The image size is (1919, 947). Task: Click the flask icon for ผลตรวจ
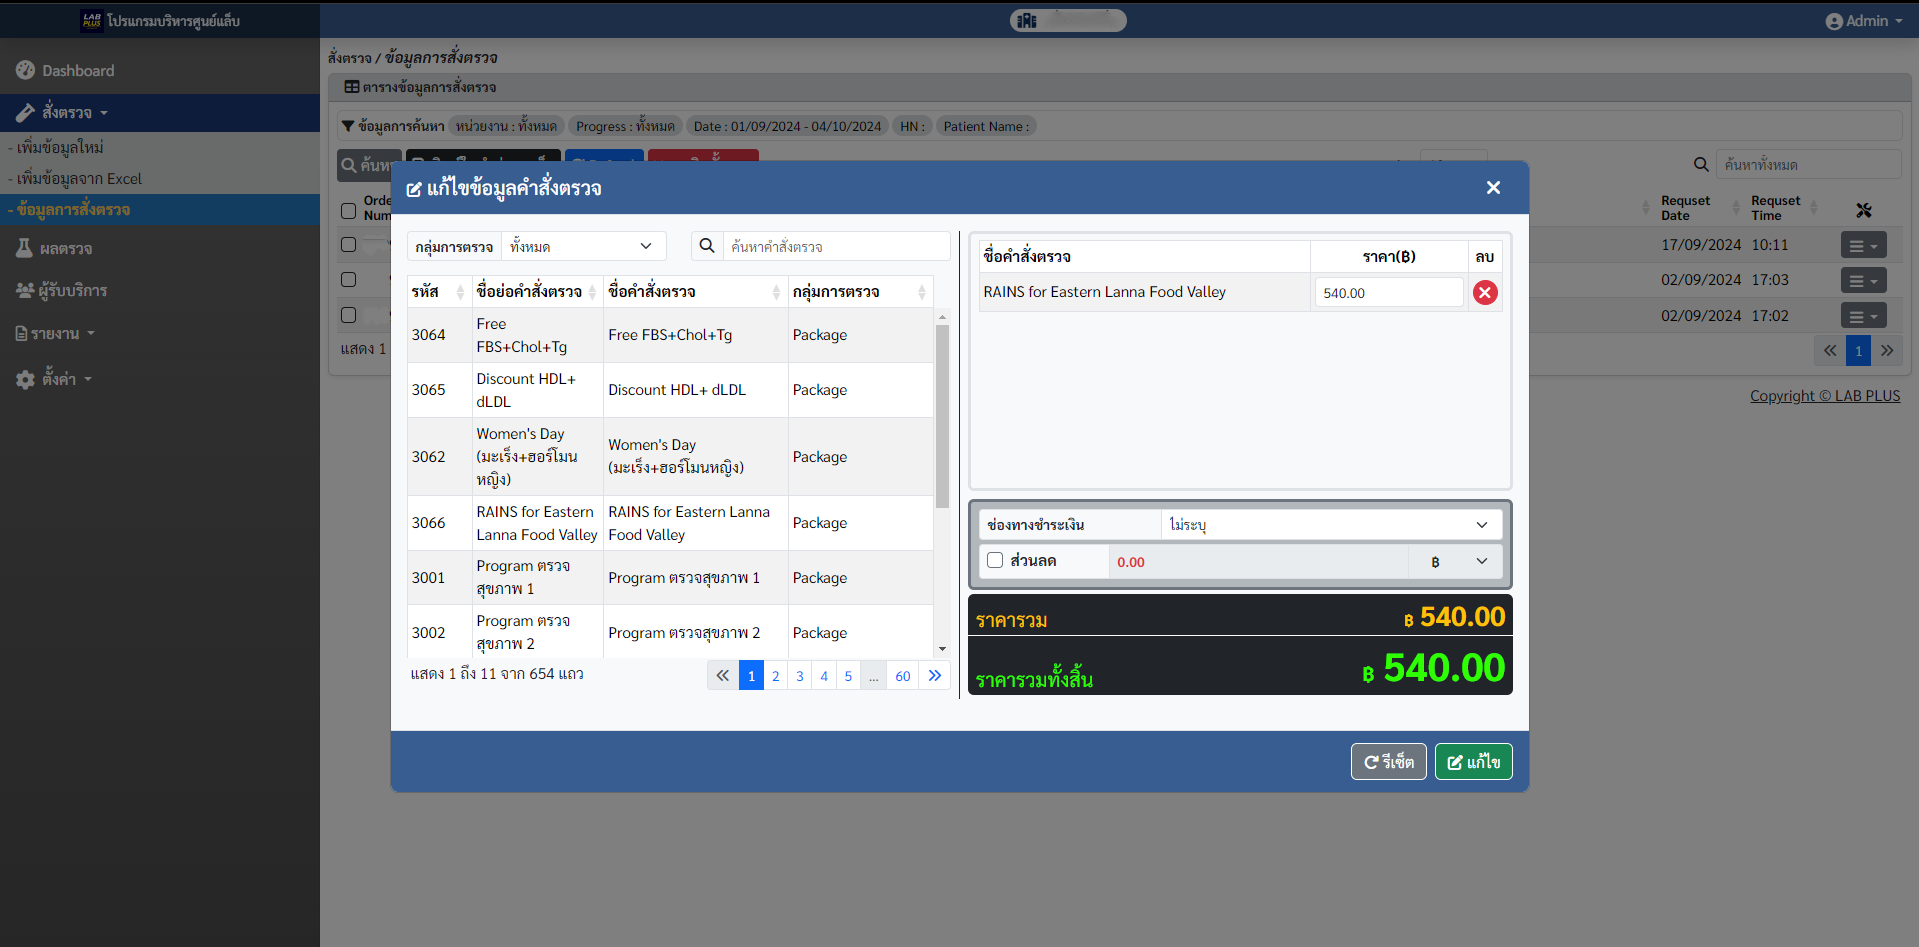pos(25,248)
